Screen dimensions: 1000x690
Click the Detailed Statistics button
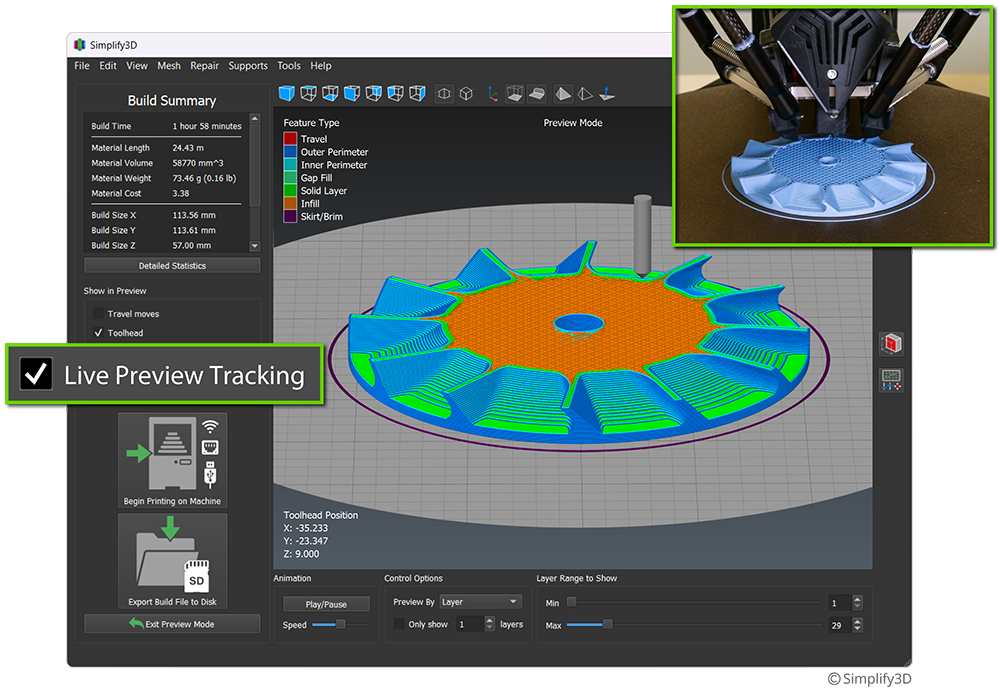pyautogui.click(x=172, y=266)
